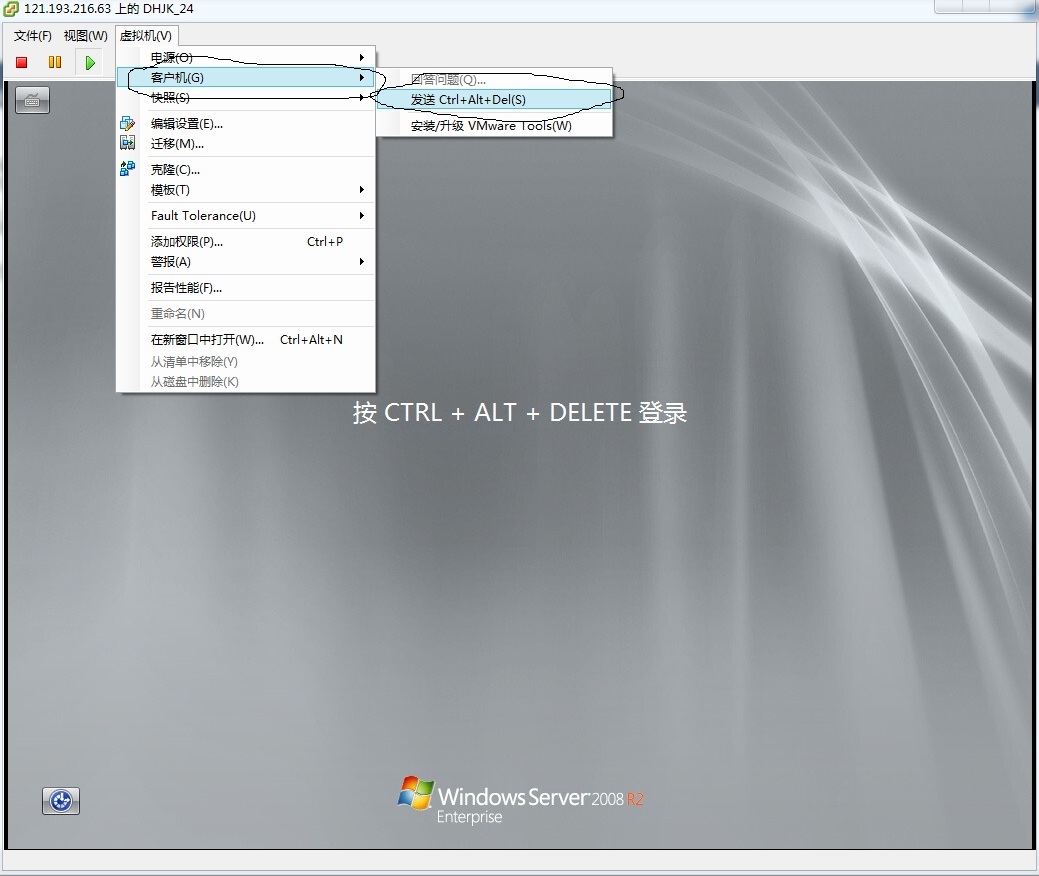The width and height of the screenshot is (1039, 876).
Task: Choose 编辑设置(E)... menu entry
Action: coord(246,123)
